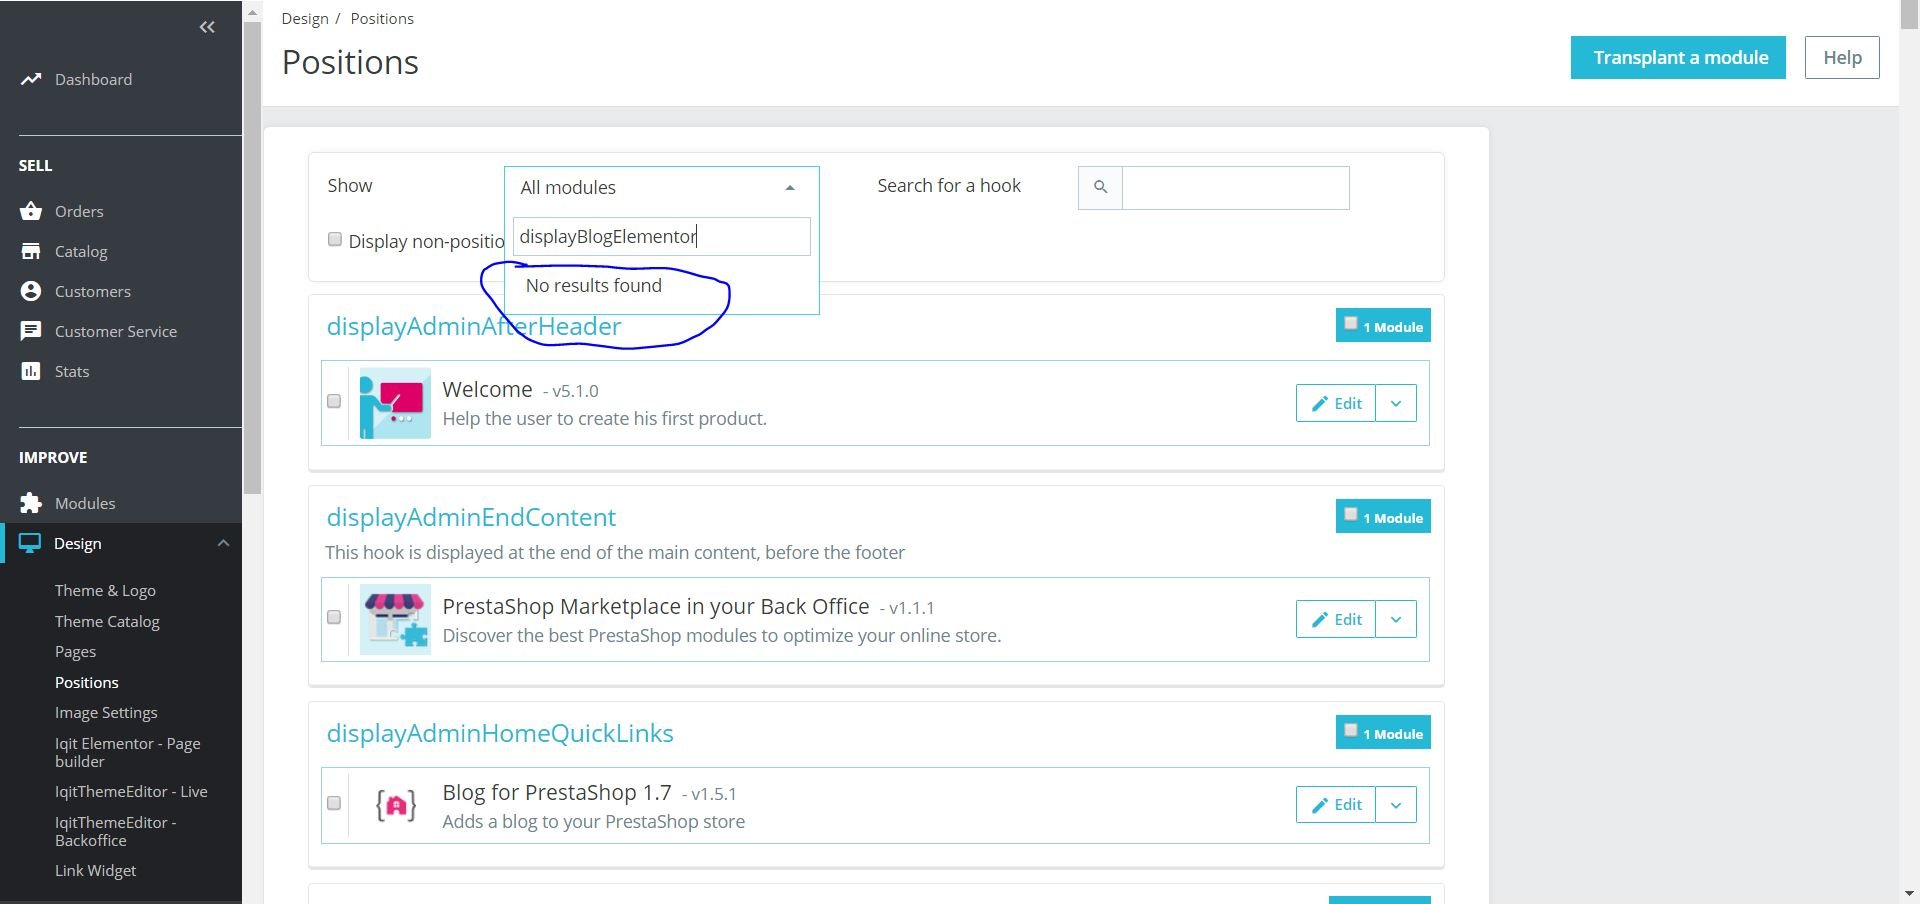1920x904 pixels.
Task: Toggle select-all checkbox for displayAdminAfterHeader
Action: [x=1351, y=323]
